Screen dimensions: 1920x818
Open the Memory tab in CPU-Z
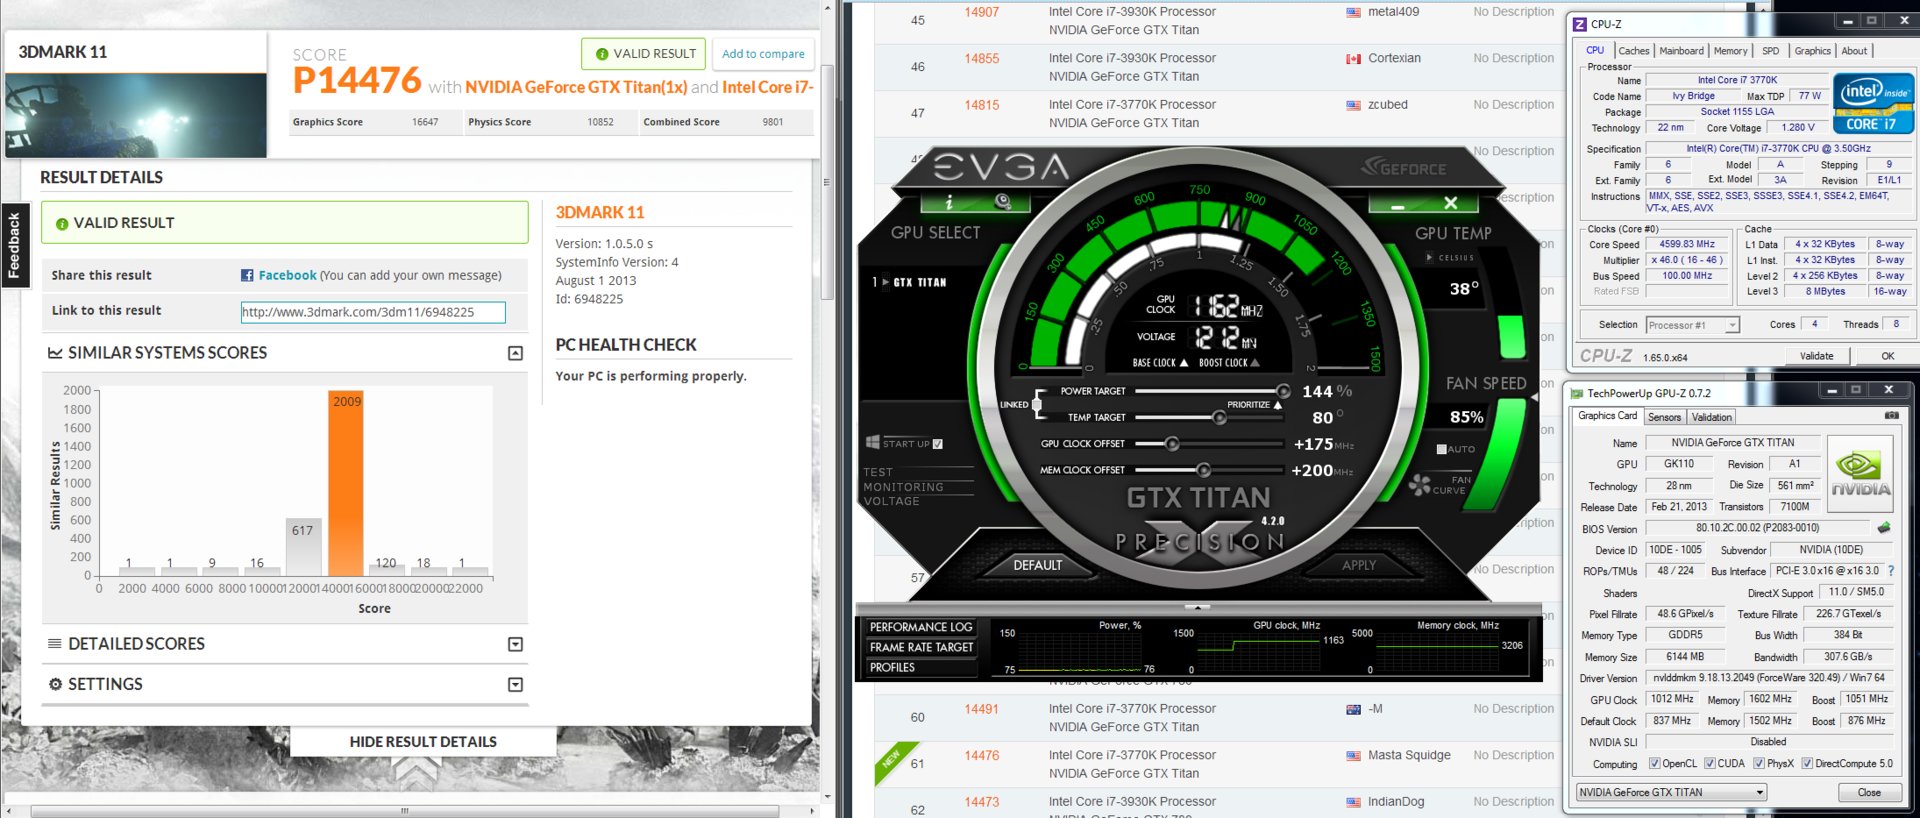point(1730,50)
